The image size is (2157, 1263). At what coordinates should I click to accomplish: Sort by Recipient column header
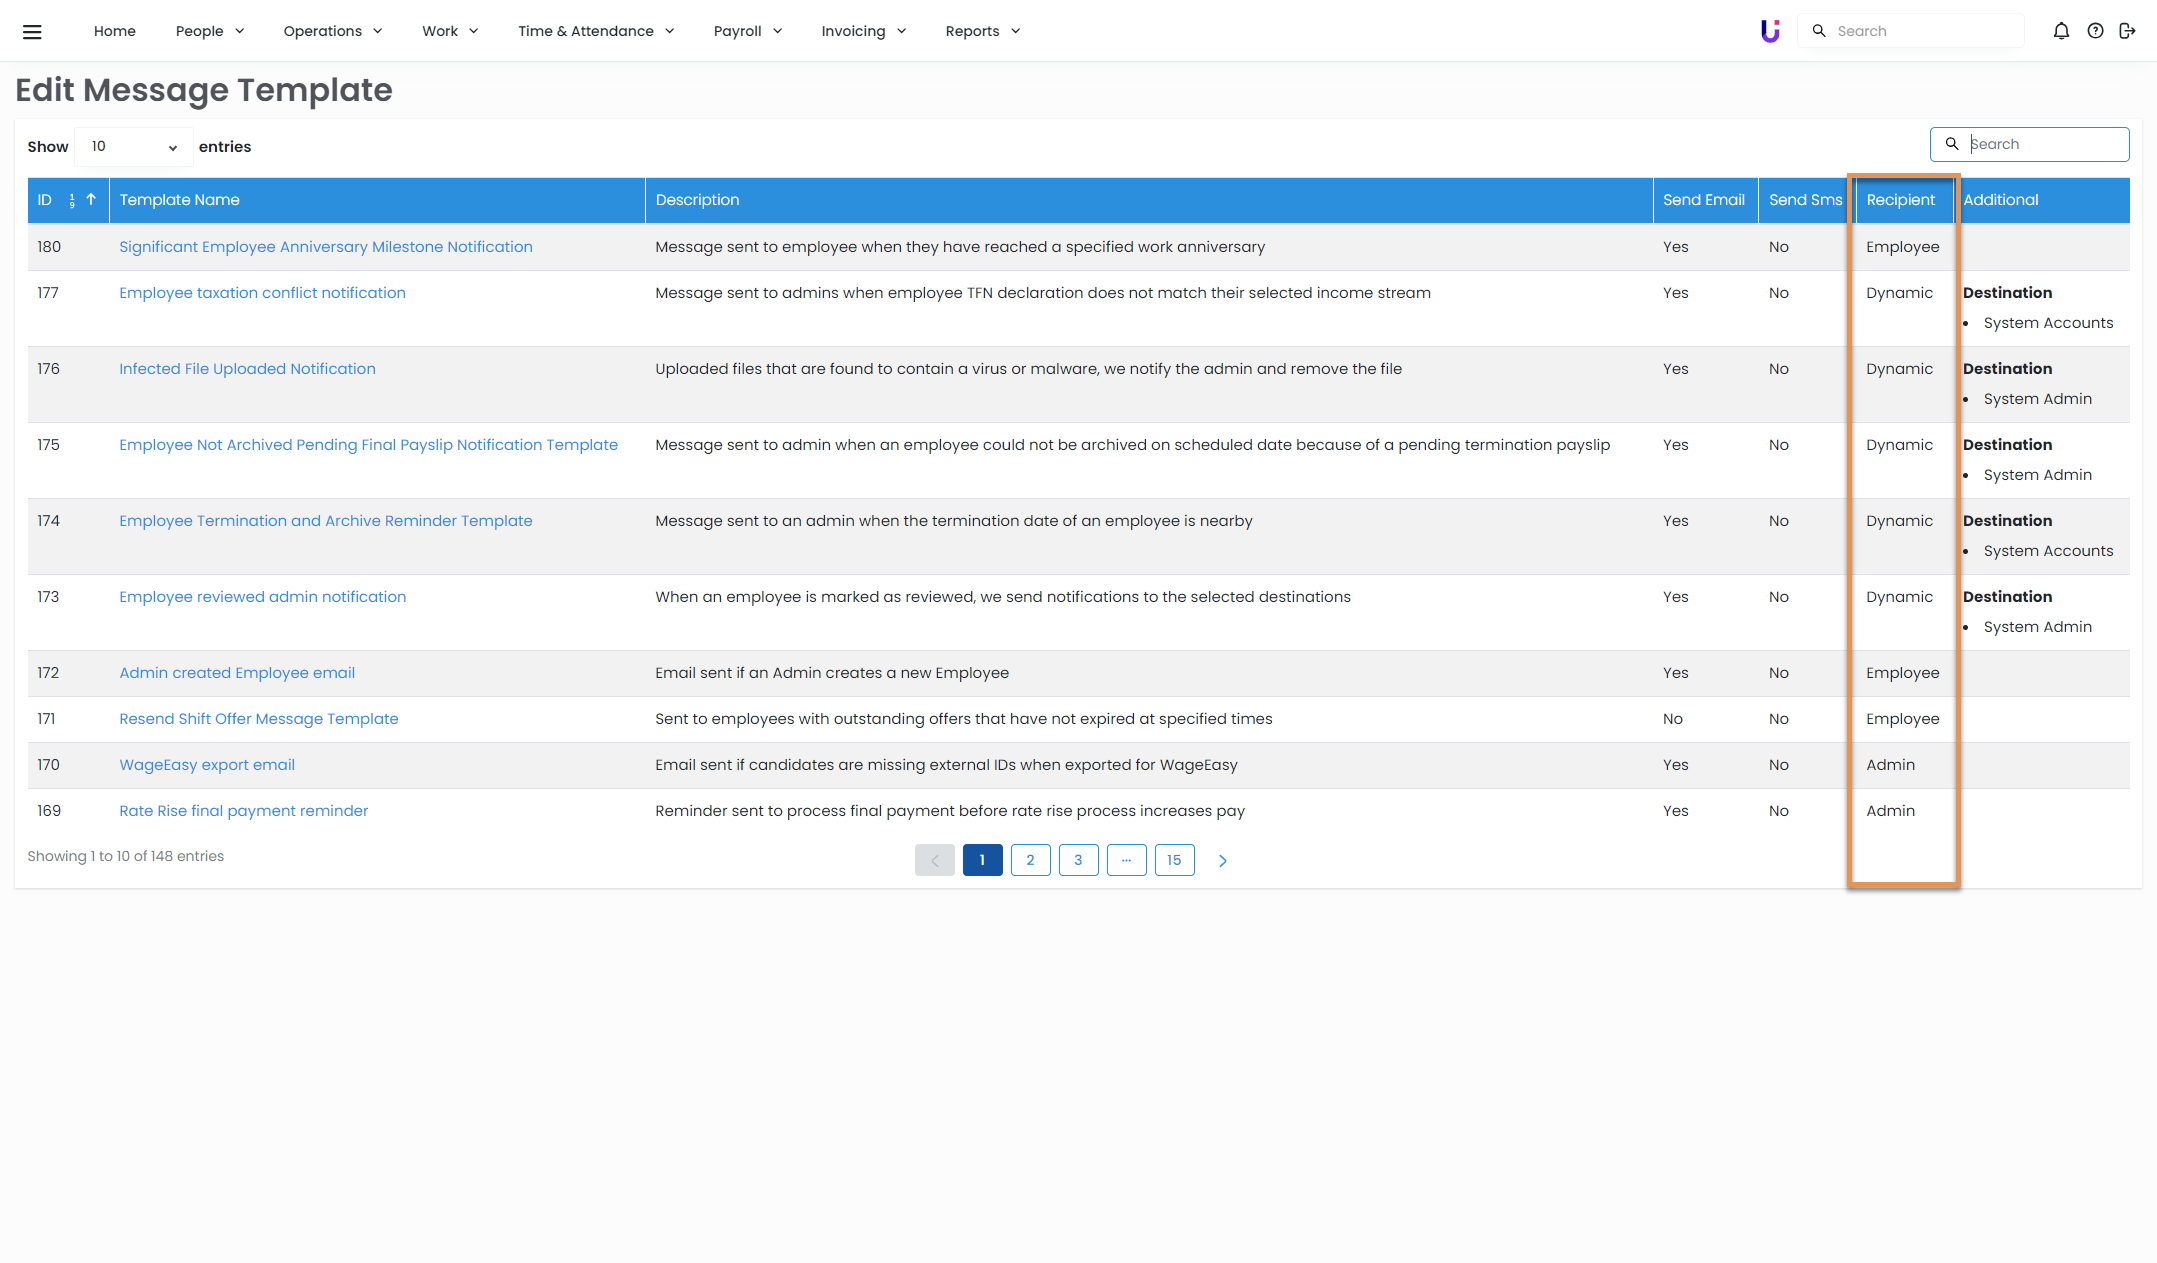(1900, 200)
